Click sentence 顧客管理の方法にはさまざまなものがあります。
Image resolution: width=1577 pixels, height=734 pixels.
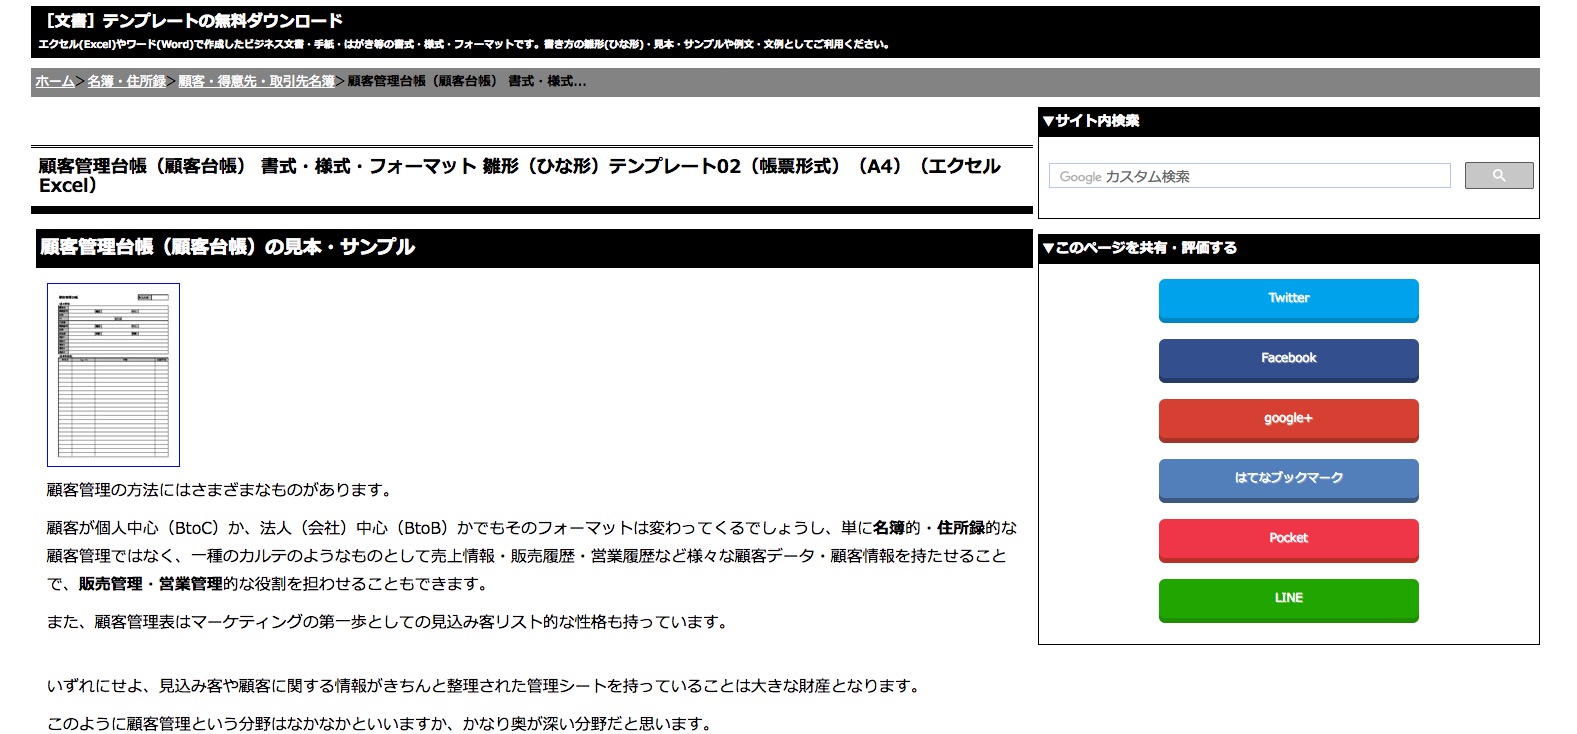[222, 490]
